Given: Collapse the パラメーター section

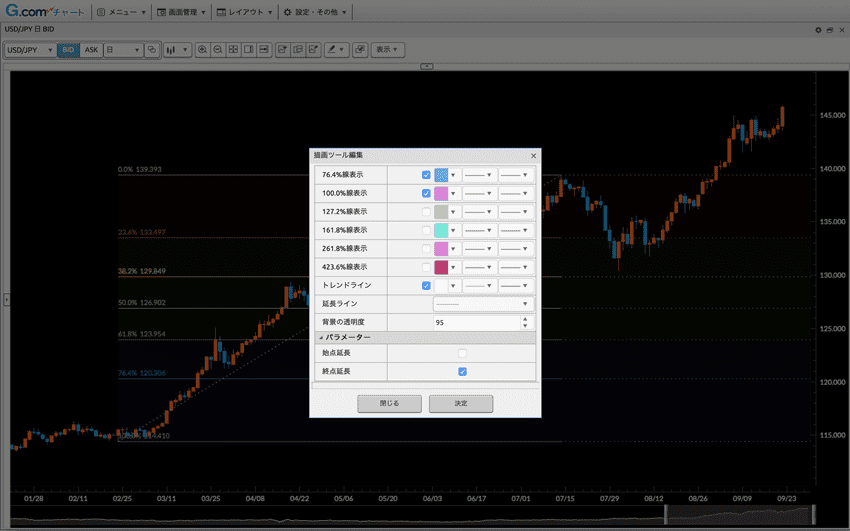Looking at the screenshot, I should click(321, 338).
